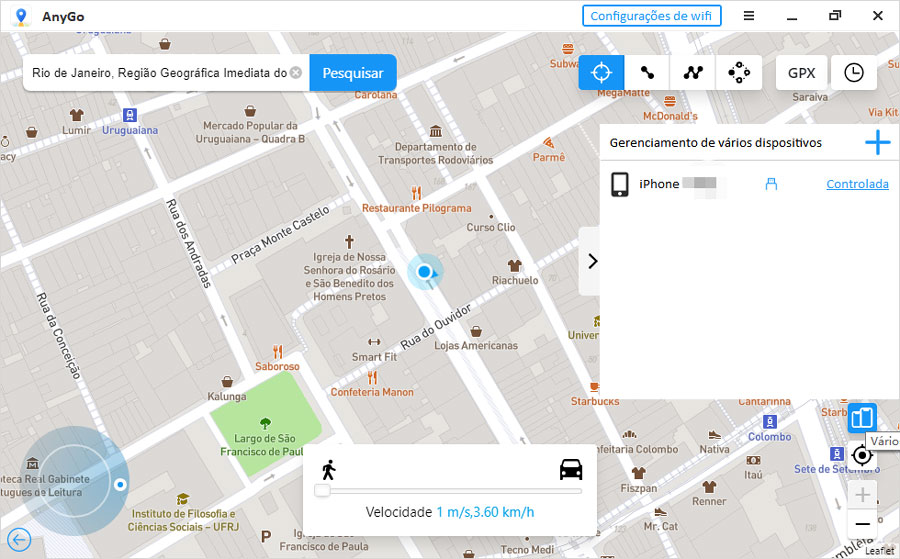Select the multi-spot route mode icon

coord(693,72)
